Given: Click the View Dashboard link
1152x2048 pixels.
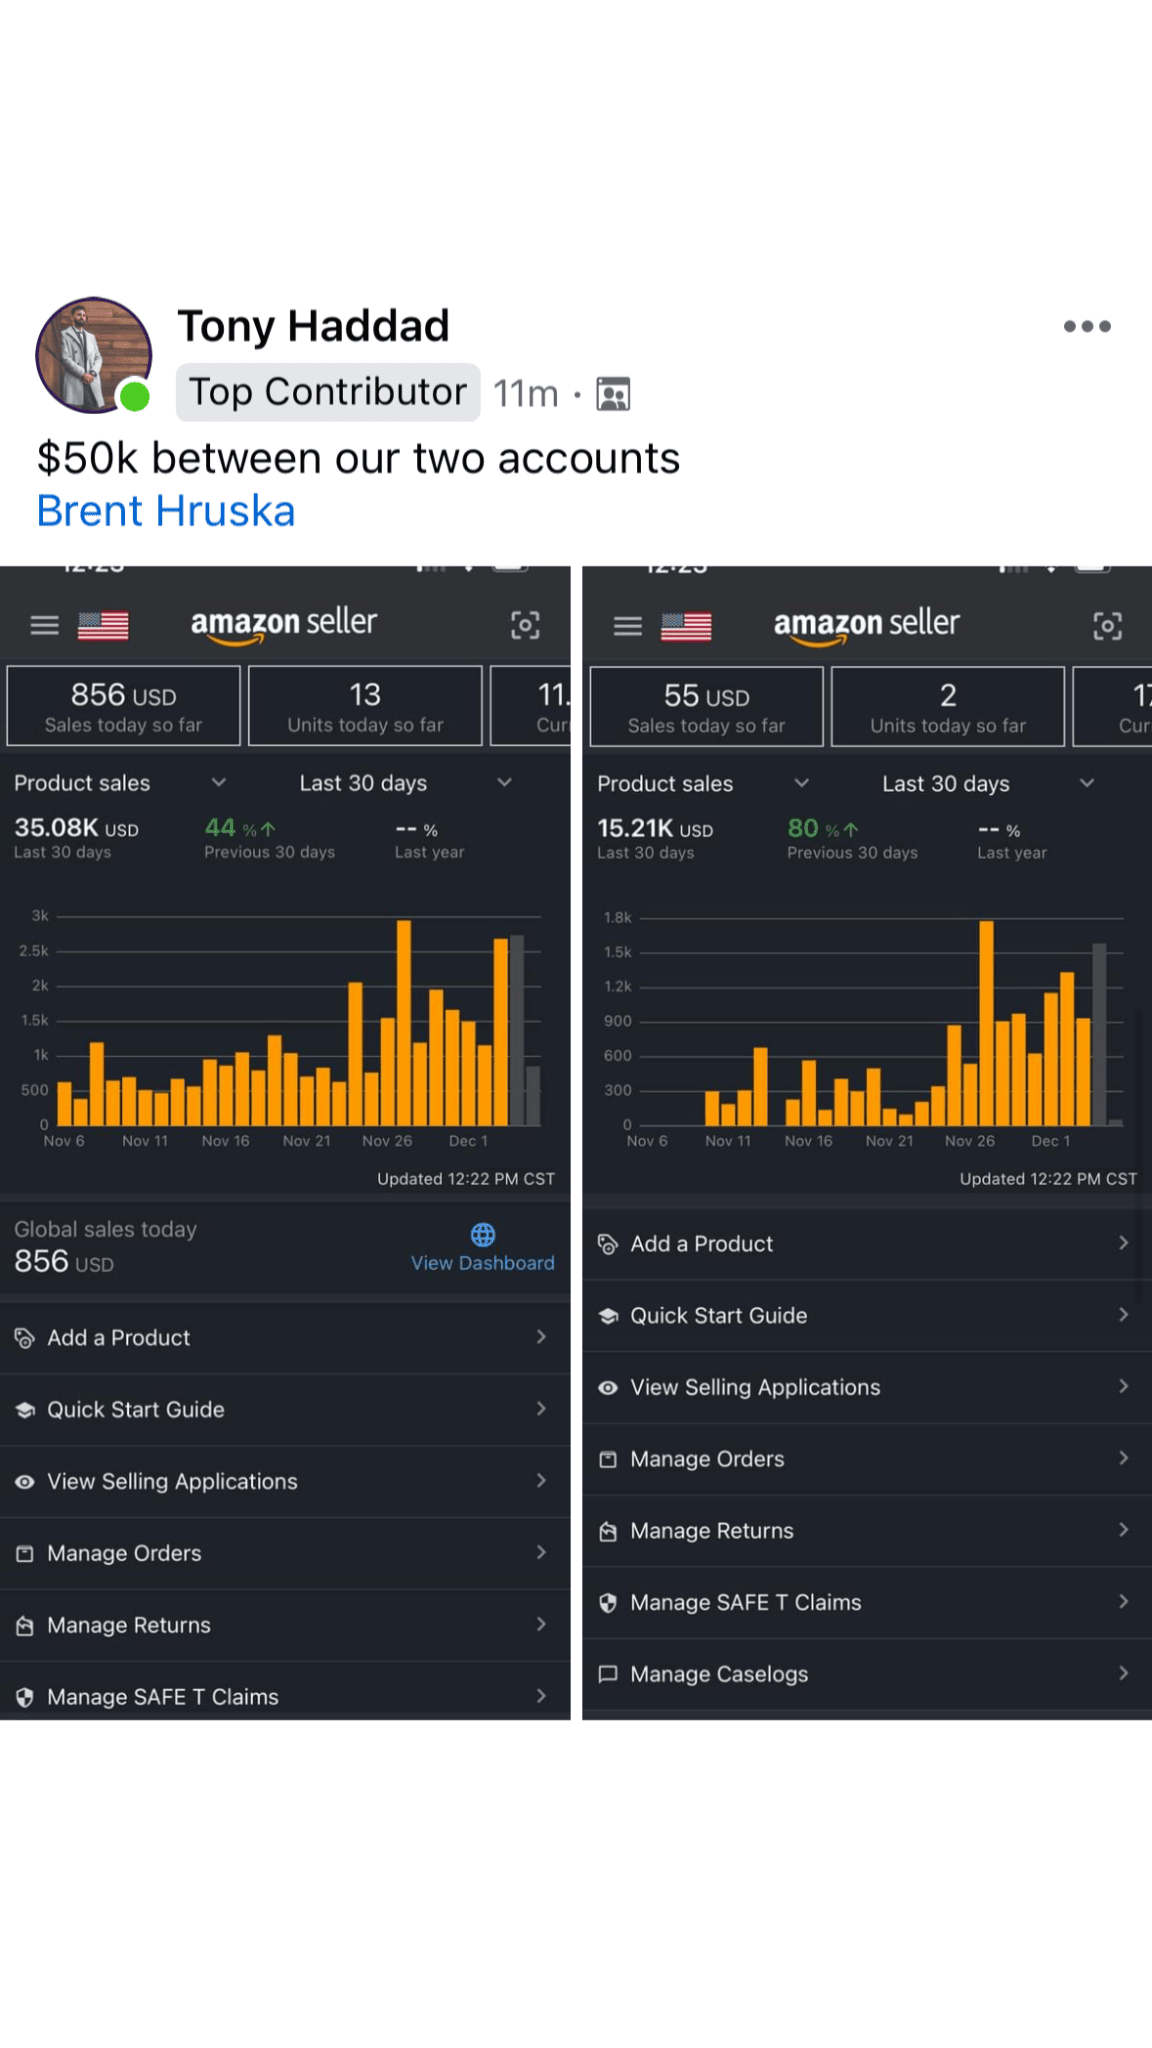Looking at the screenshot, I should (x=483, y=1263).
